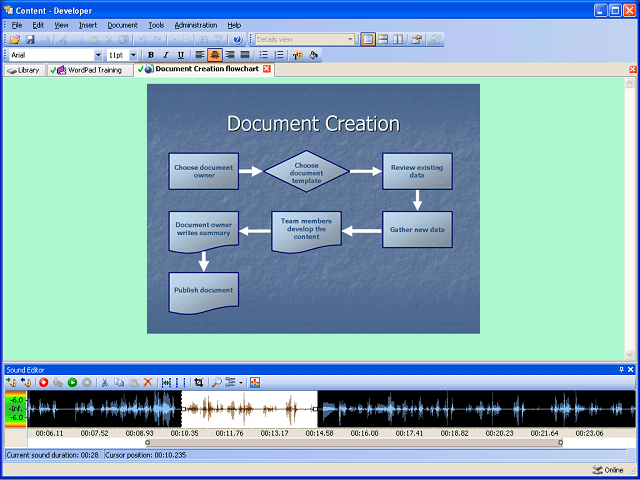The image size is (640, 480).
Task: Click the dotted vertical lines icon in Sound Editor
Action: 180,382
